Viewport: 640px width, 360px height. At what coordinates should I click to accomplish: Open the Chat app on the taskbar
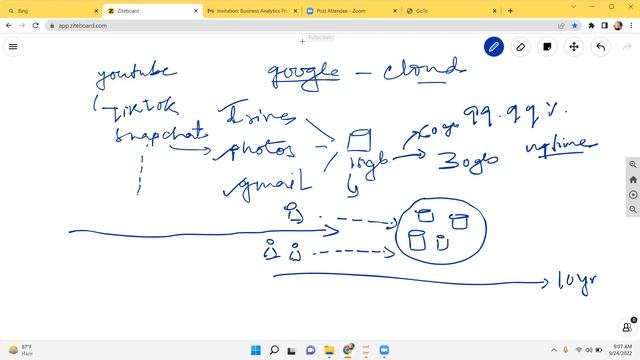[x=311, y=350]
